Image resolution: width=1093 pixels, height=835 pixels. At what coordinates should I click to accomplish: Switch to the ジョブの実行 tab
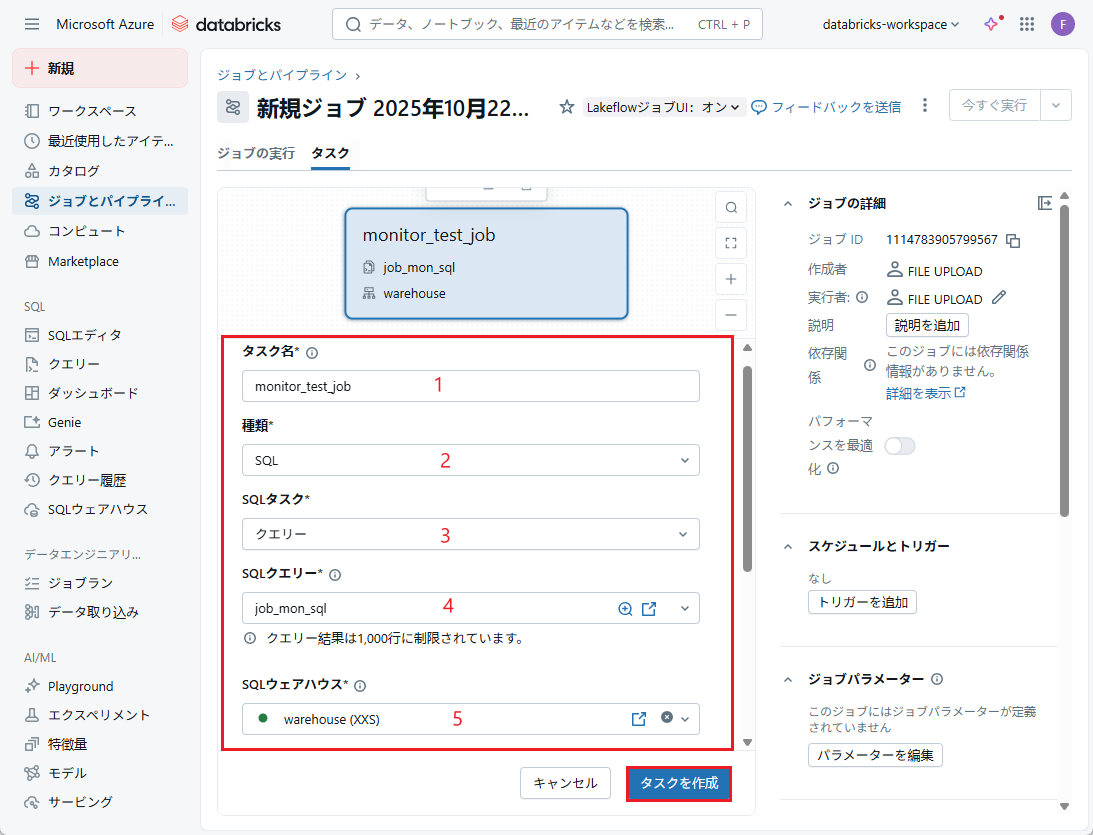[256, 153]
